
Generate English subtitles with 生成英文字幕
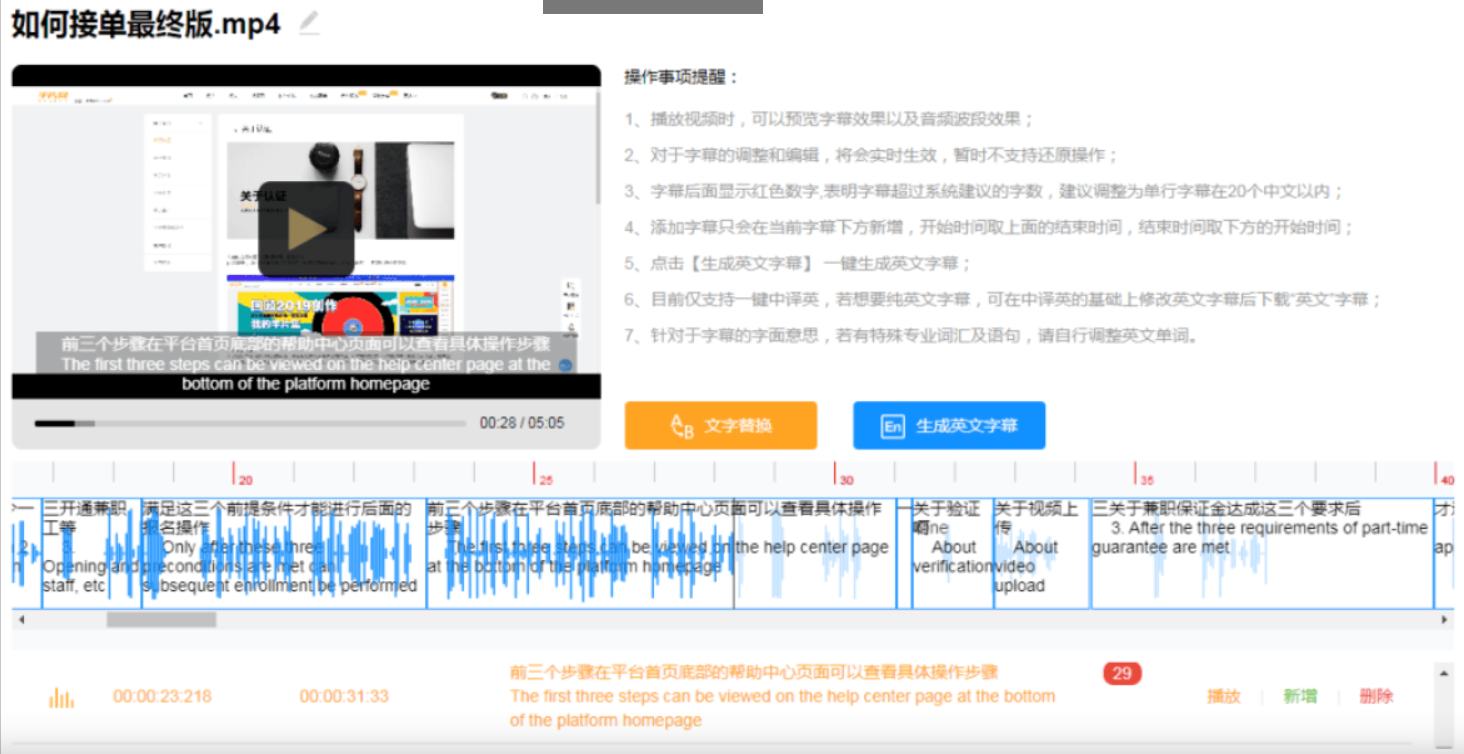(x=948, y=425)
